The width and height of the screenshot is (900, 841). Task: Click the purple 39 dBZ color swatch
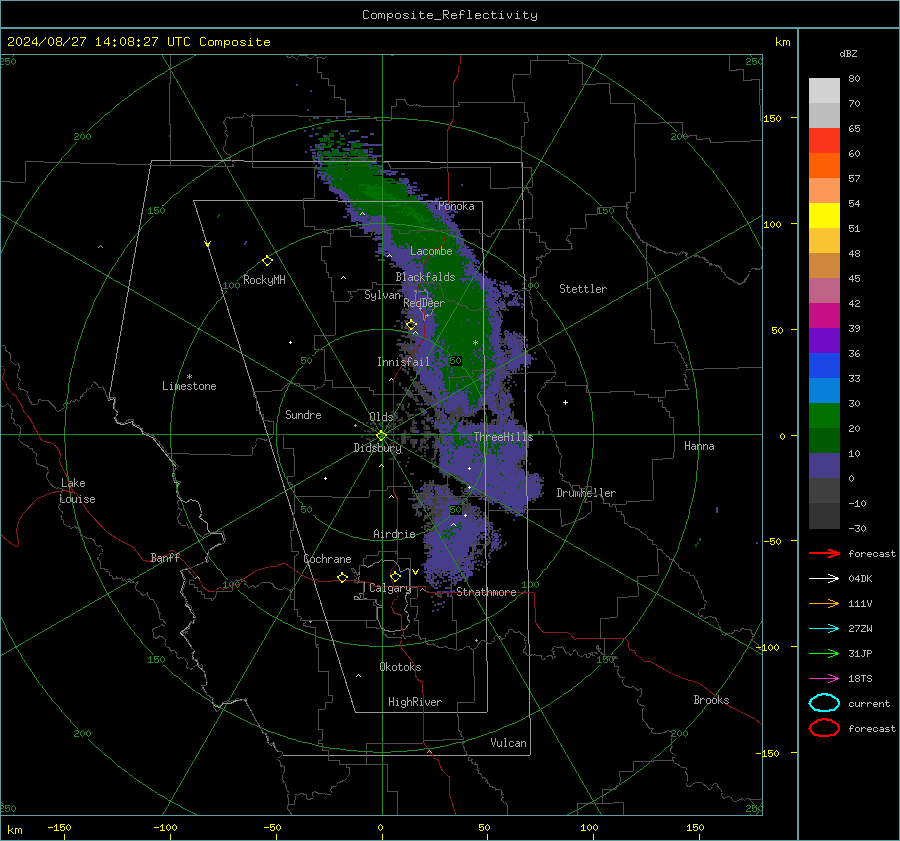point(824,340)
